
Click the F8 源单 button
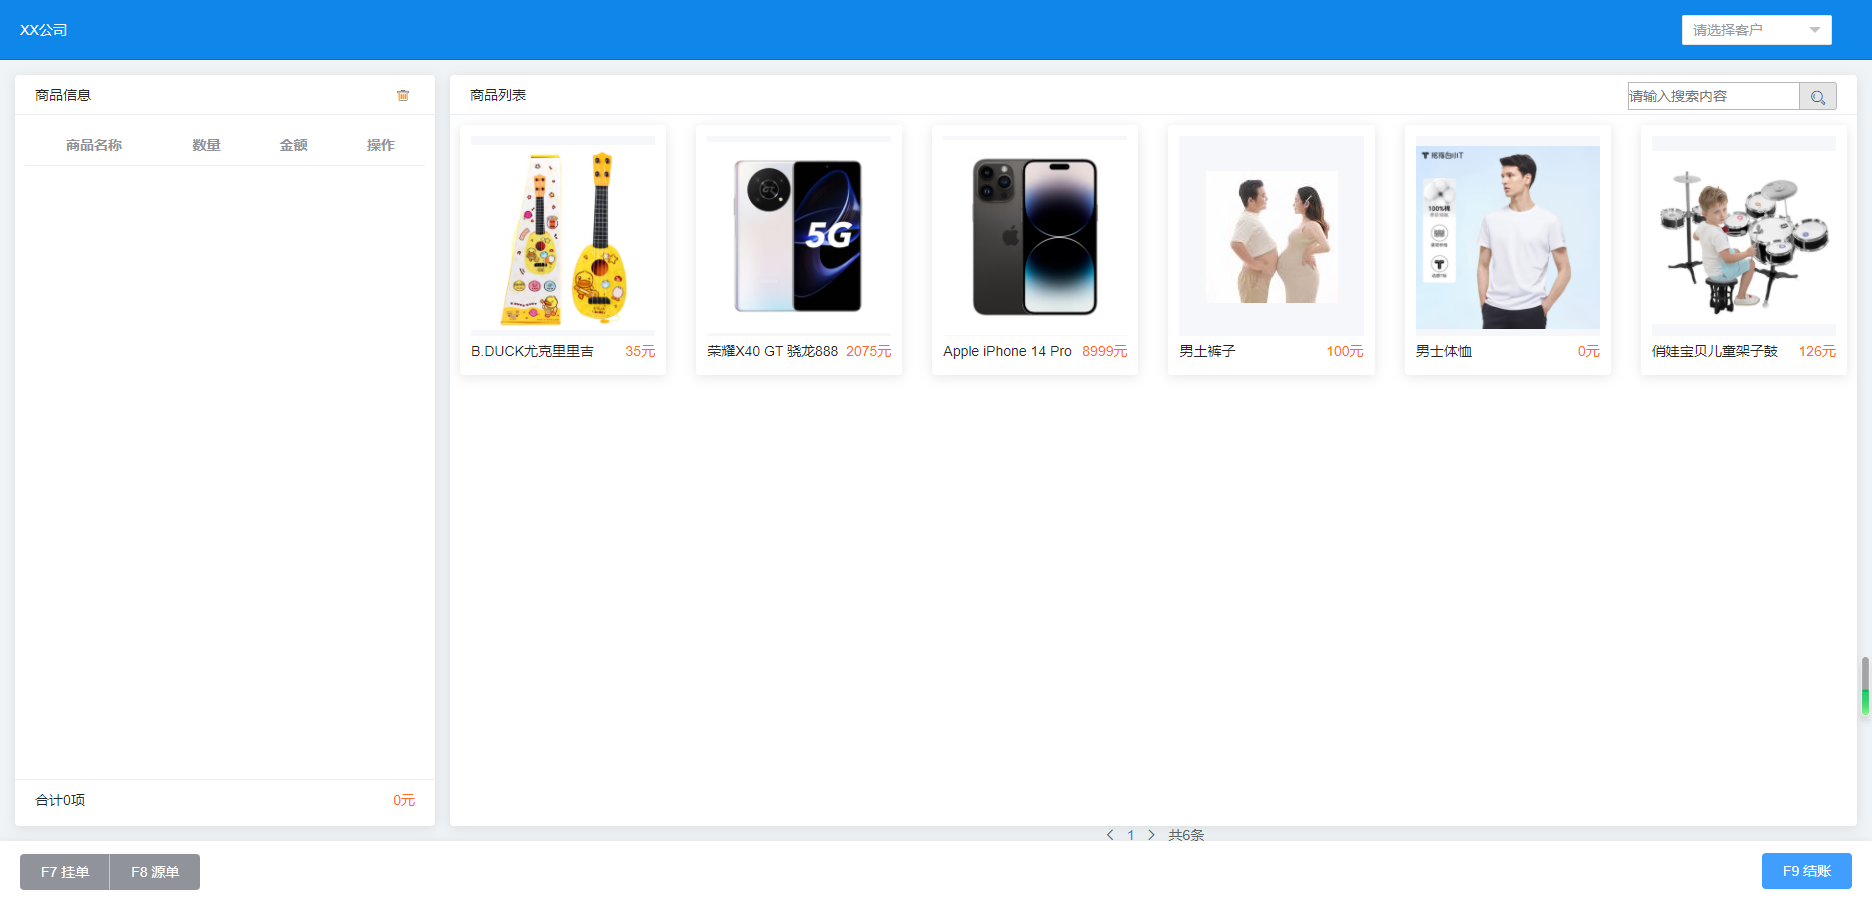point(155,872)
